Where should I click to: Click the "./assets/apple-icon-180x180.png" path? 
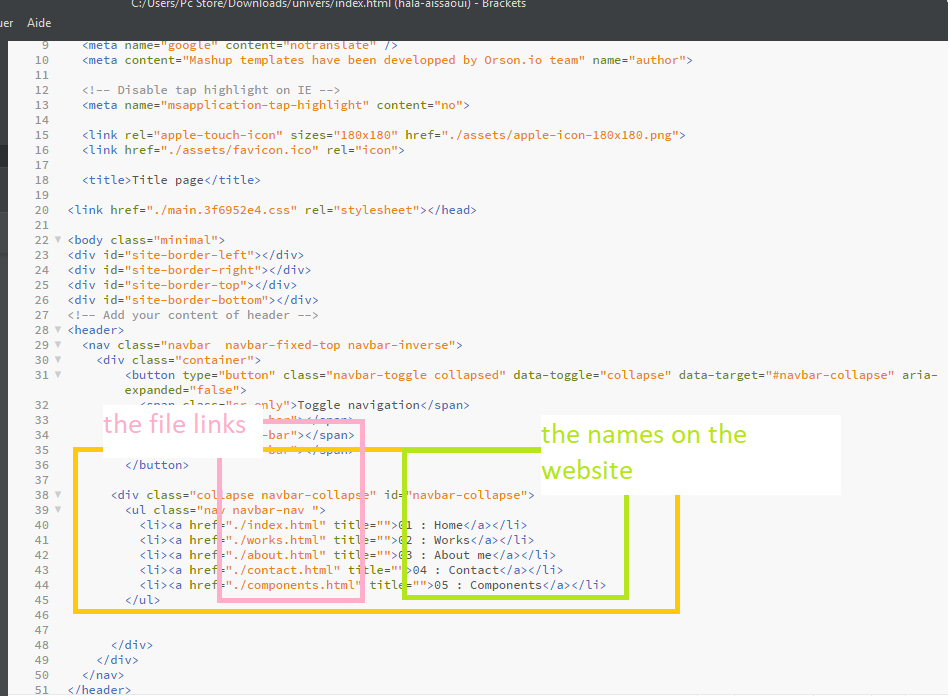[x=560, y=135]
